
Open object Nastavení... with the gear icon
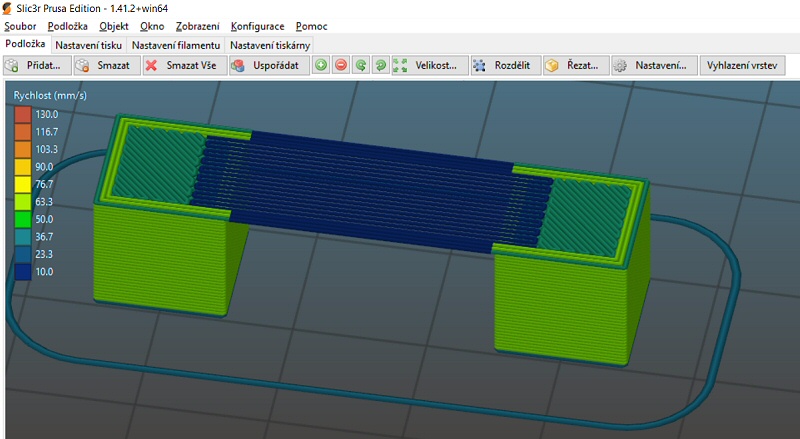coord(651,65)
